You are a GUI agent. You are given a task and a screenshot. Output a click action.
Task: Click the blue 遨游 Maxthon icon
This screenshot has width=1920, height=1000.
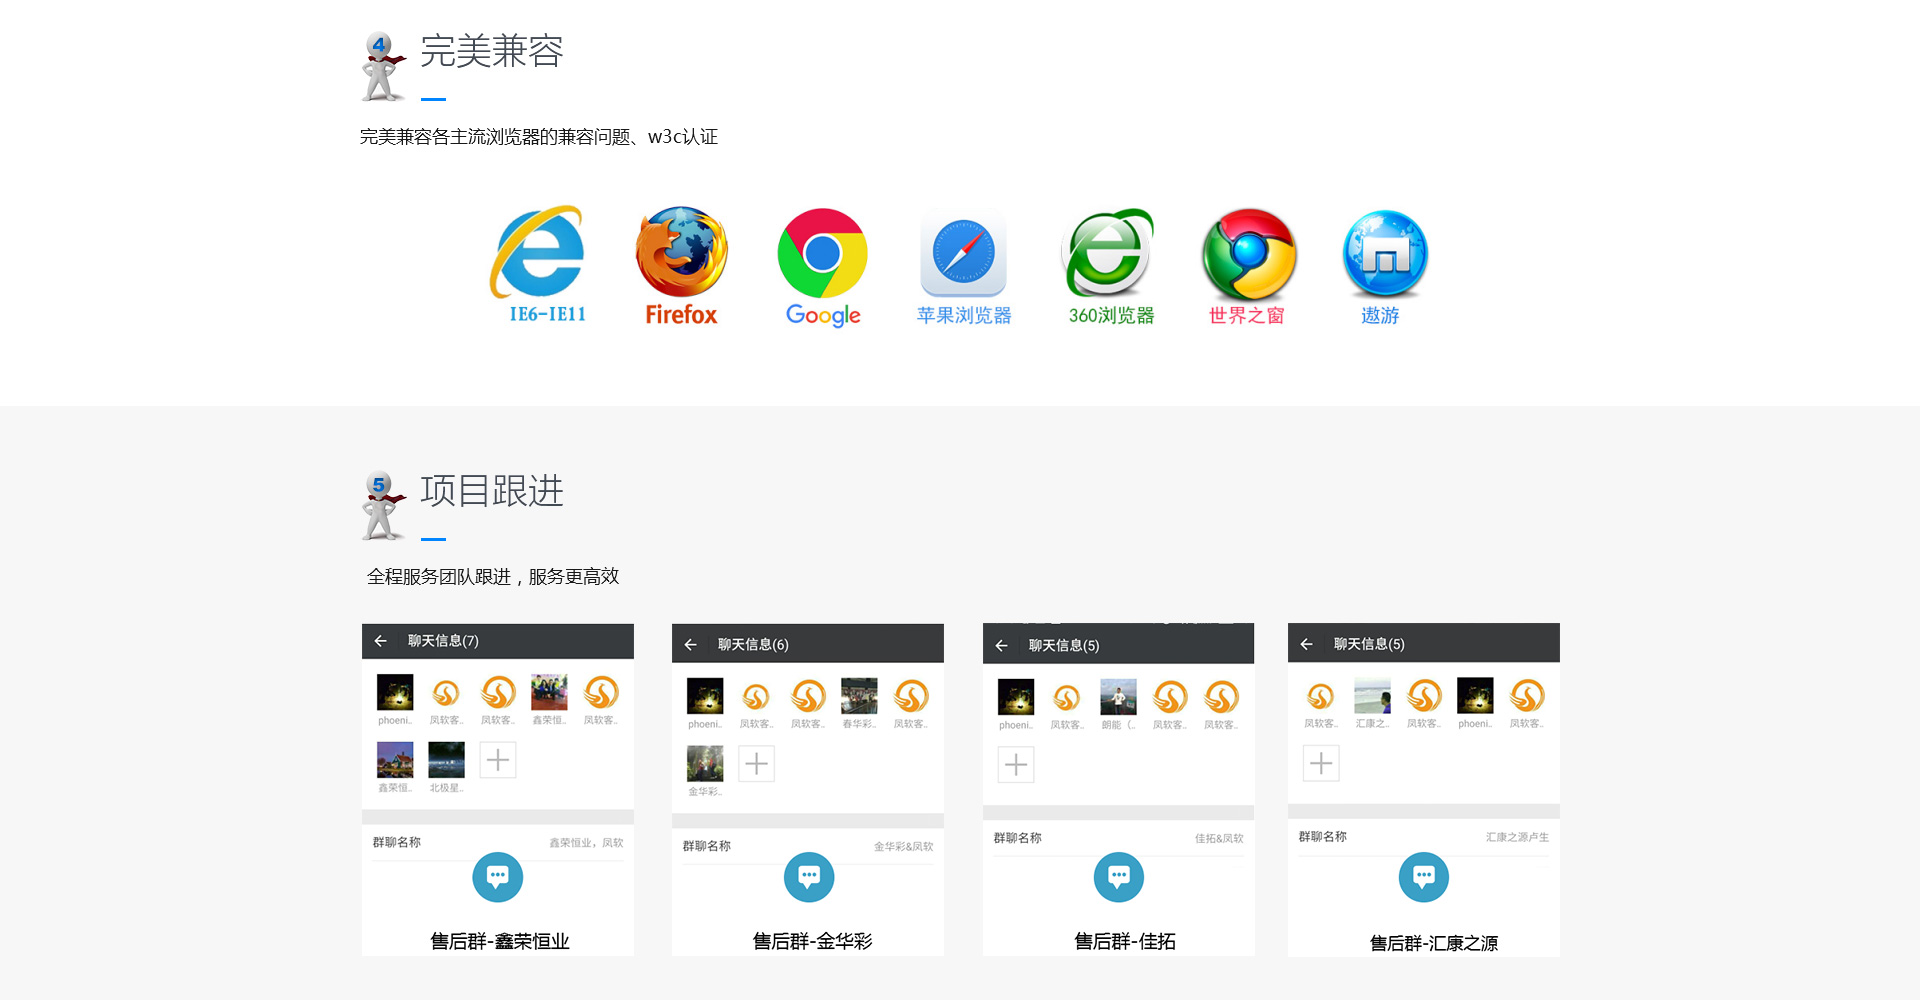point(1384,253)
